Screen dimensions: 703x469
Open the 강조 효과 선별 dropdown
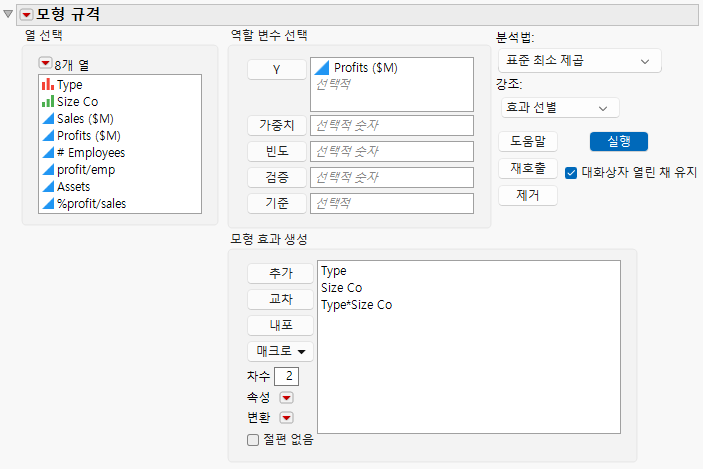(560, 108)
